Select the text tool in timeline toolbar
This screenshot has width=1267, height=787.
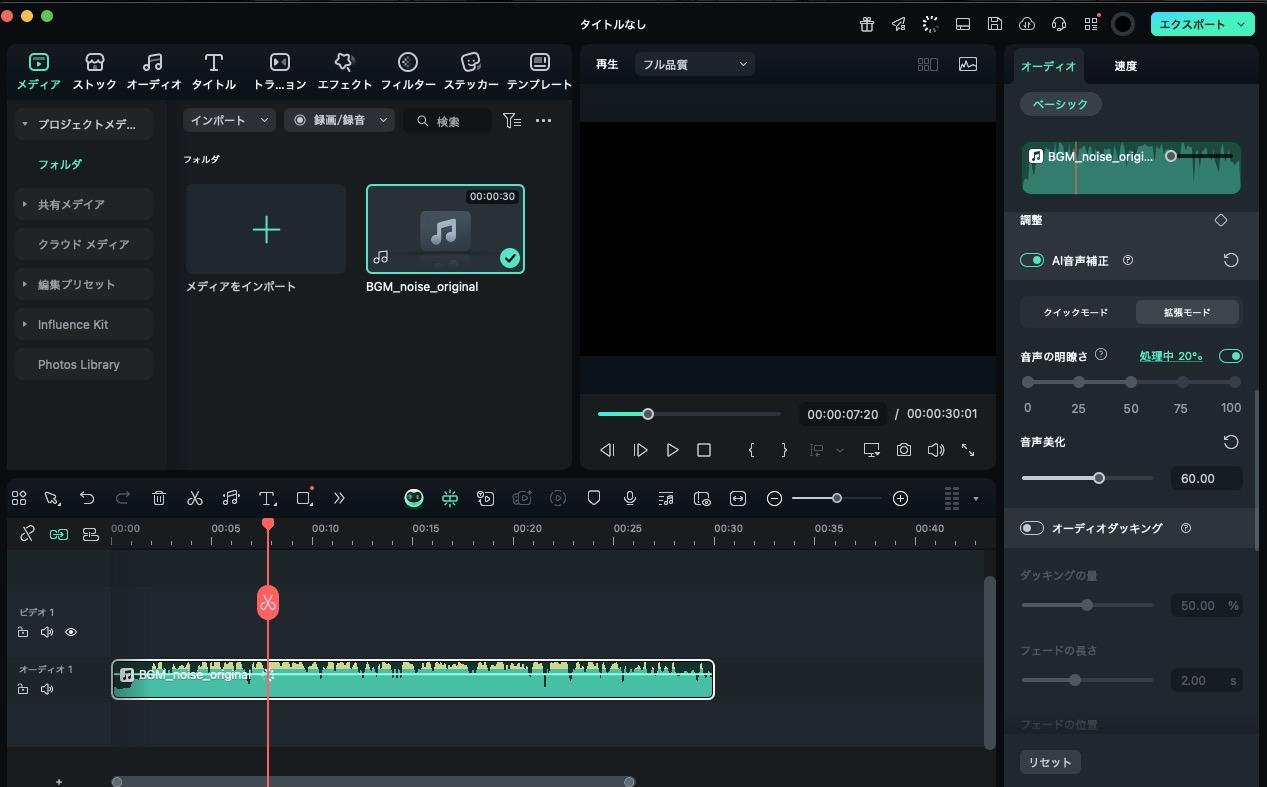coord(267,498)
